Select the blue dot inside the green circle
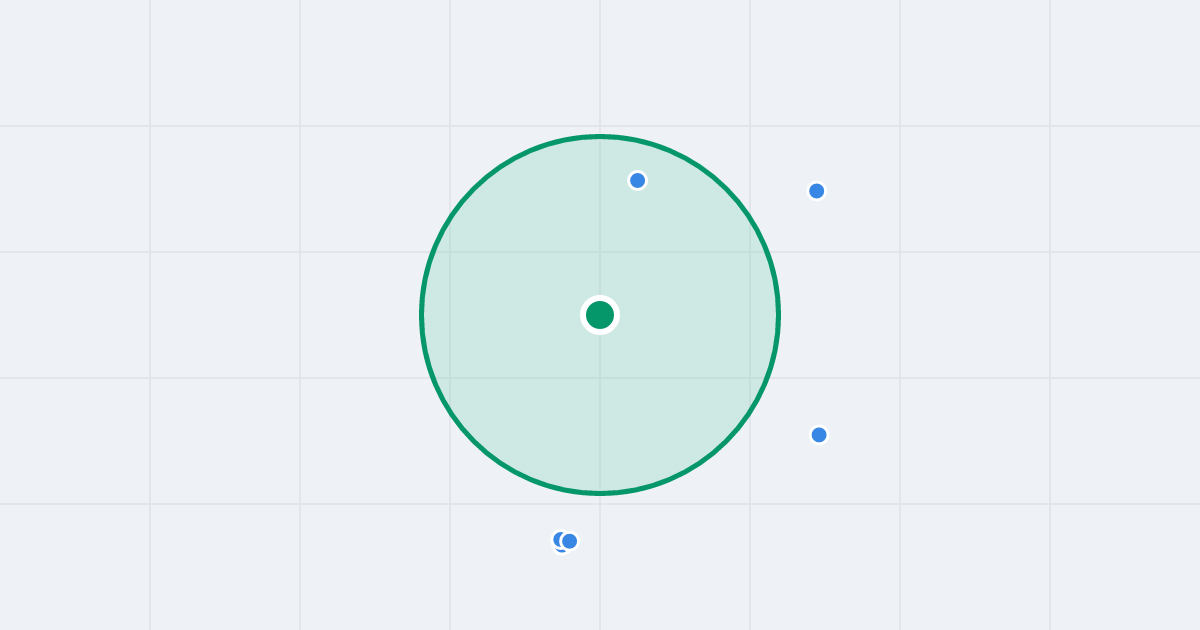This screenshot has height=630, width=1200. 637,181
